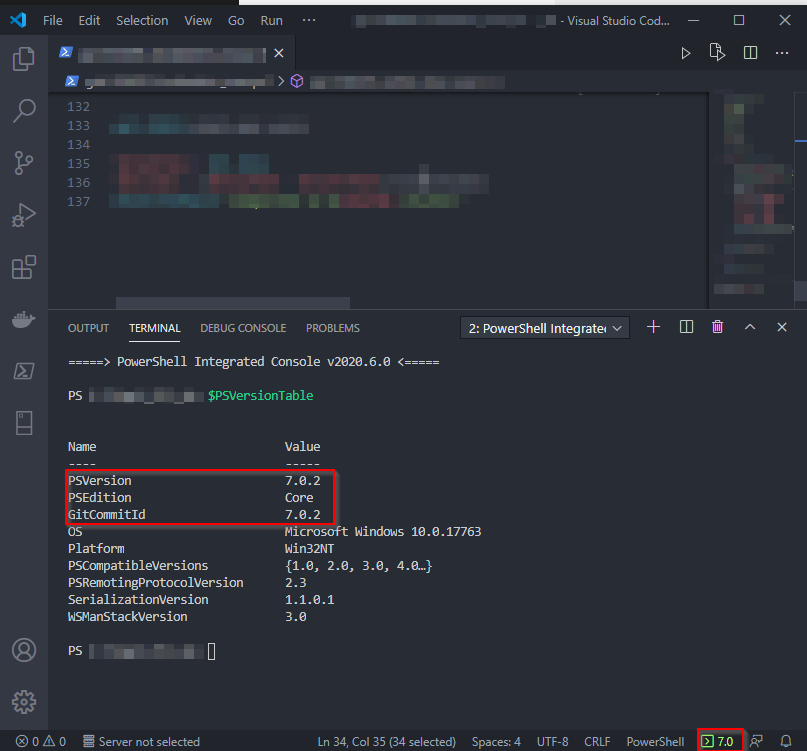Open the Manage gear icon

coord(24,702)
